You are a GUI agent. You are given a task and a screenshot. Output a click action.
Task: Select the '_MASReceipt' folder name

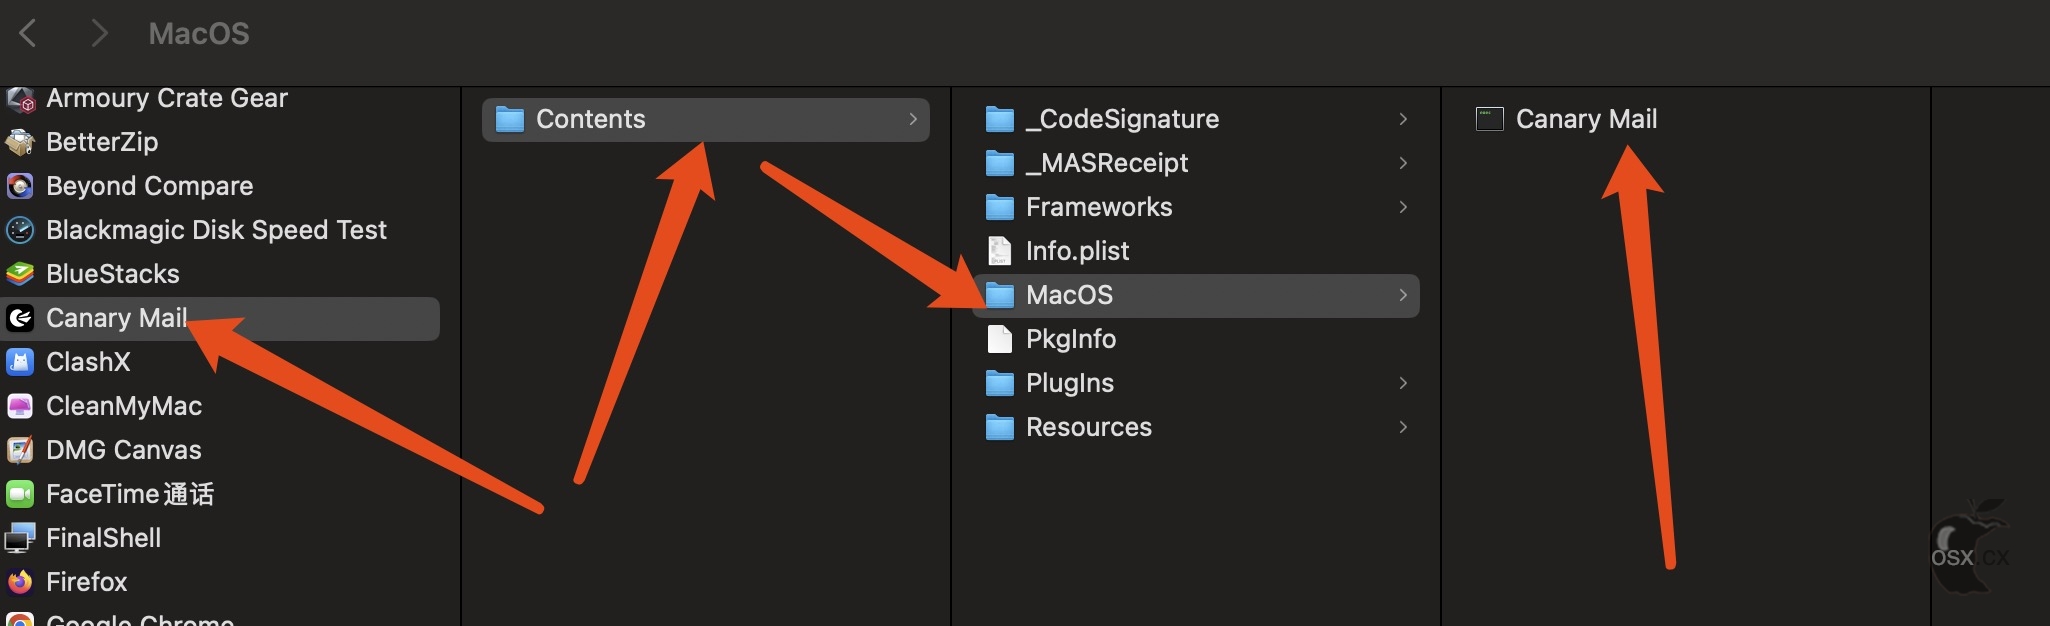click(1107, 163)
